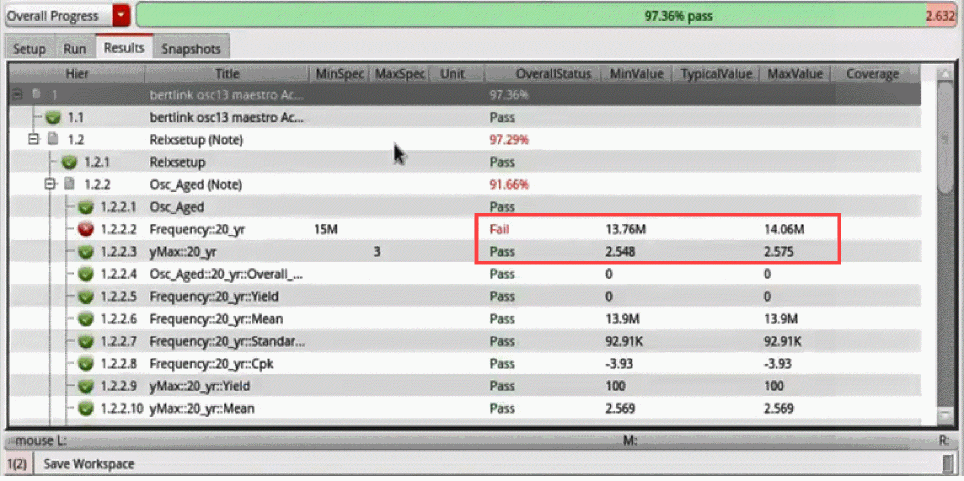Click green pass icon of row 1.1
This screenshot has height=481, width=964.
coord(53,117)
